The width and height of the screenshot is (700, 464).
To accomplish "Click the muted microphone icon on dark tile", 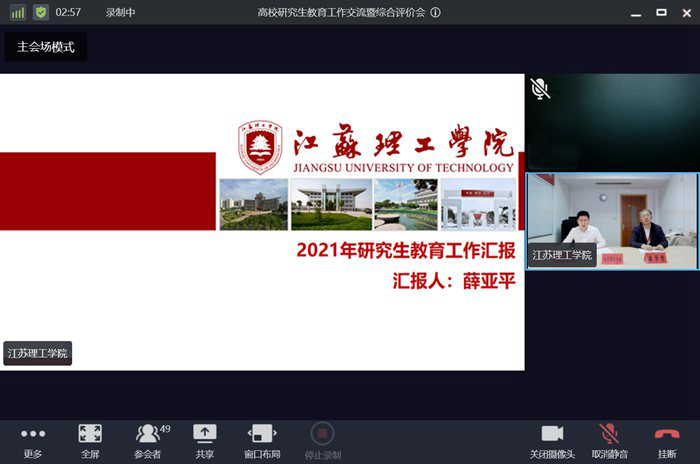I will click(540, 88).
